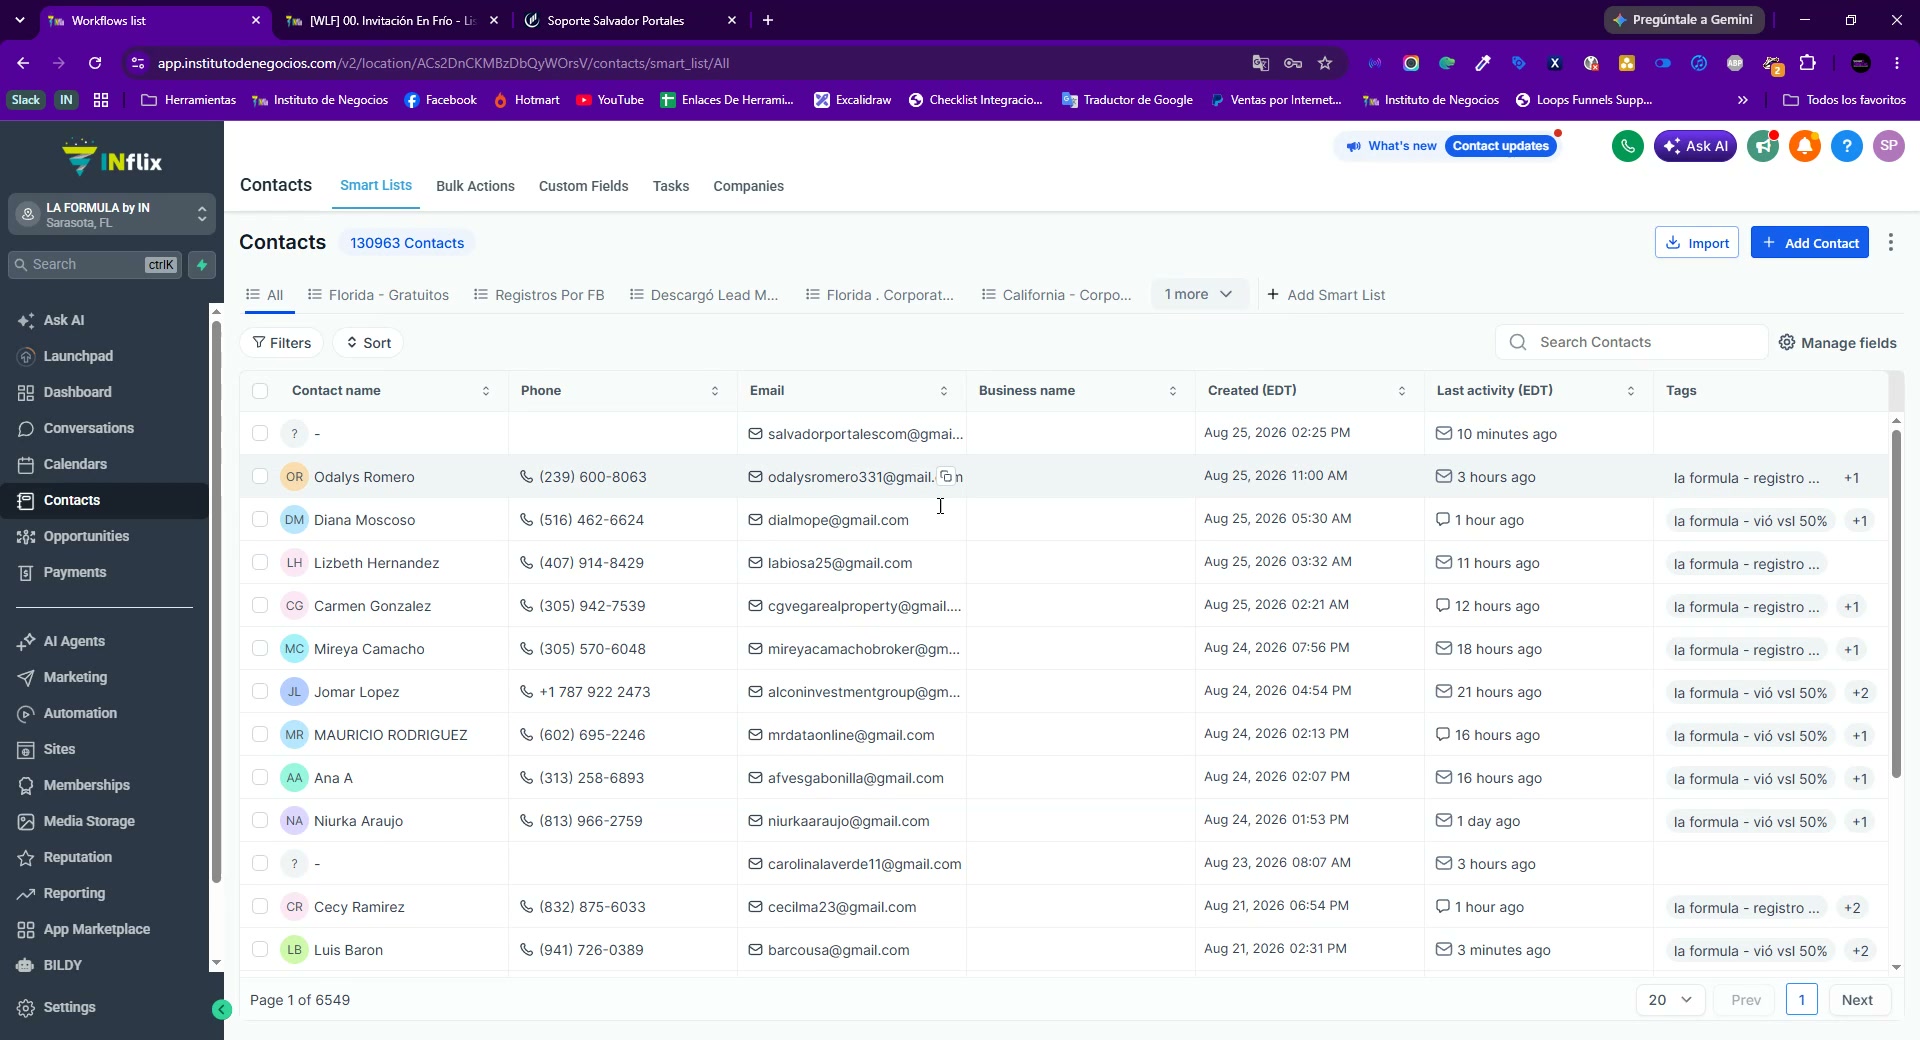Sort by Contact name column arrows

coord(486,391)
